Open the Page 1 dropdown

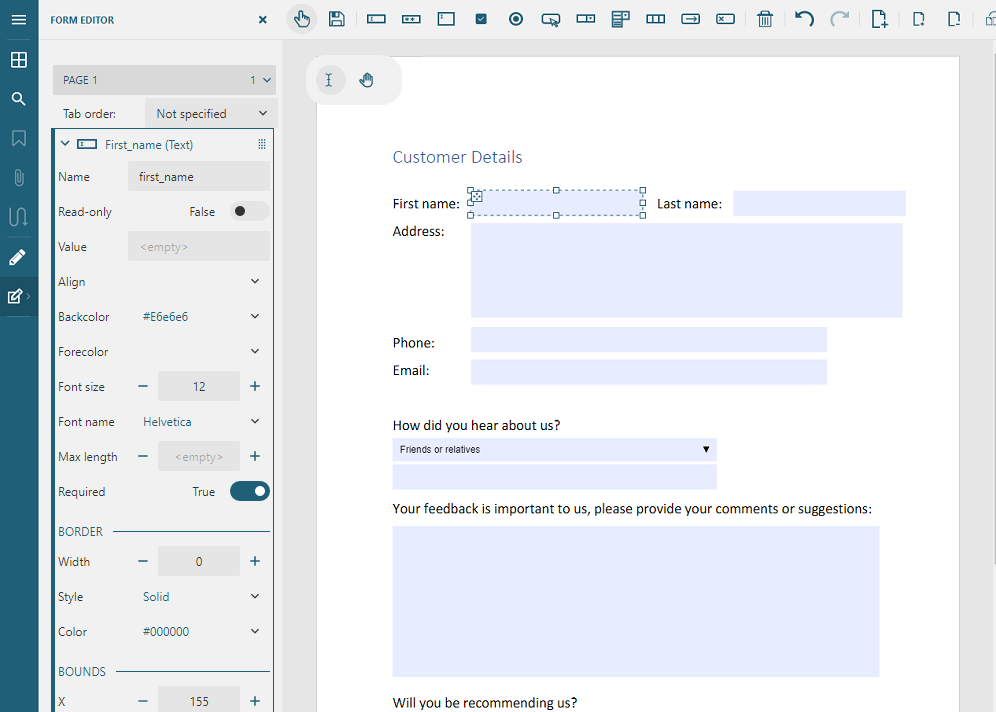click(164, 80)
